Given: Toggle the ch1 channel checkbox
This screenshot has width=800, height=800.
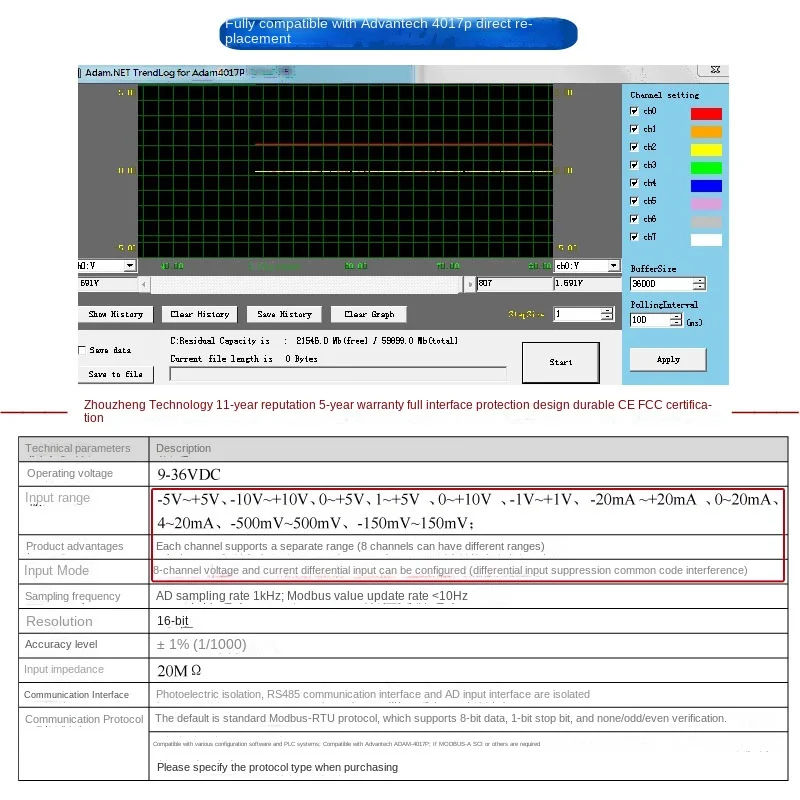Looking at the screenshot, I should [x=634, y=129].
